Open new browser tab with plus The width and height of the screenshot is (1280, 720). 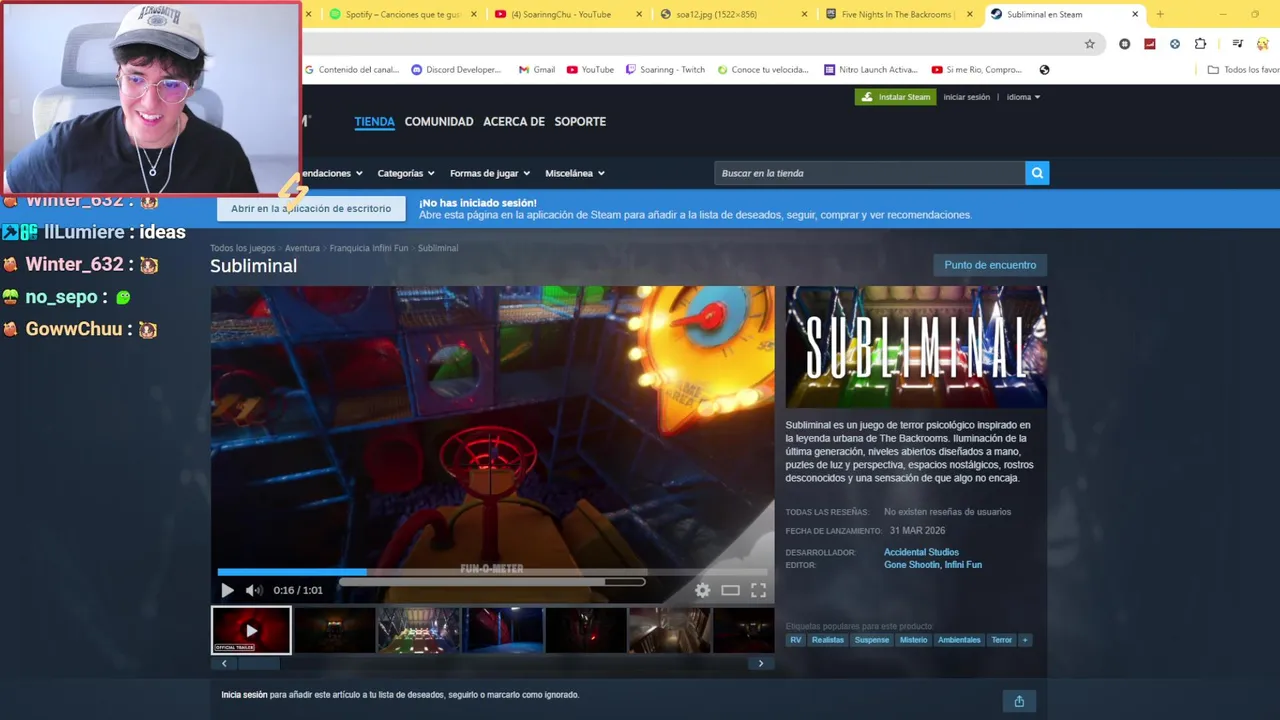1160,14
